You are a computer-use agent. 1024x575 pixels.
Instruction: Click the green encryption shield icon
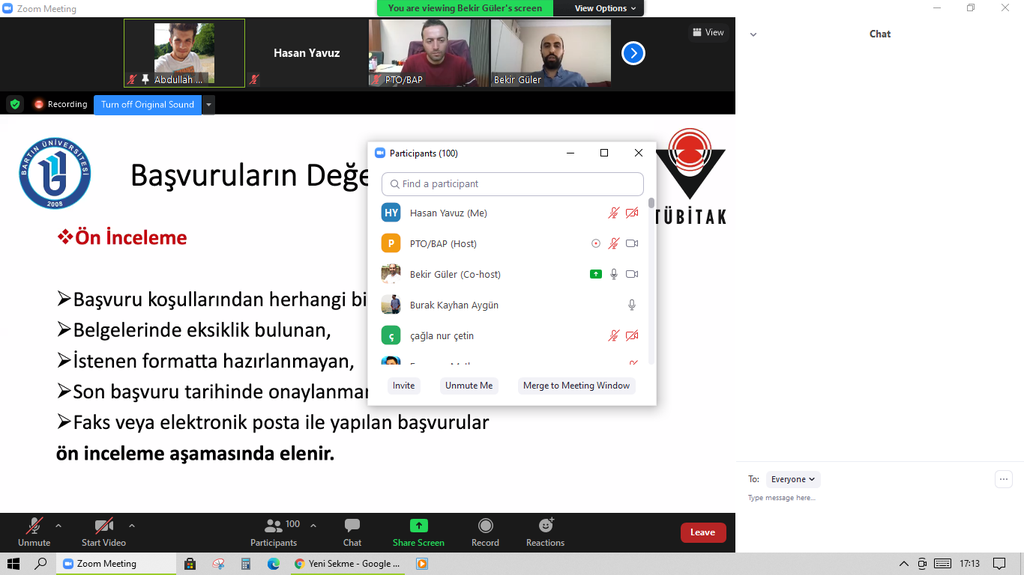(x=15, y=104)
